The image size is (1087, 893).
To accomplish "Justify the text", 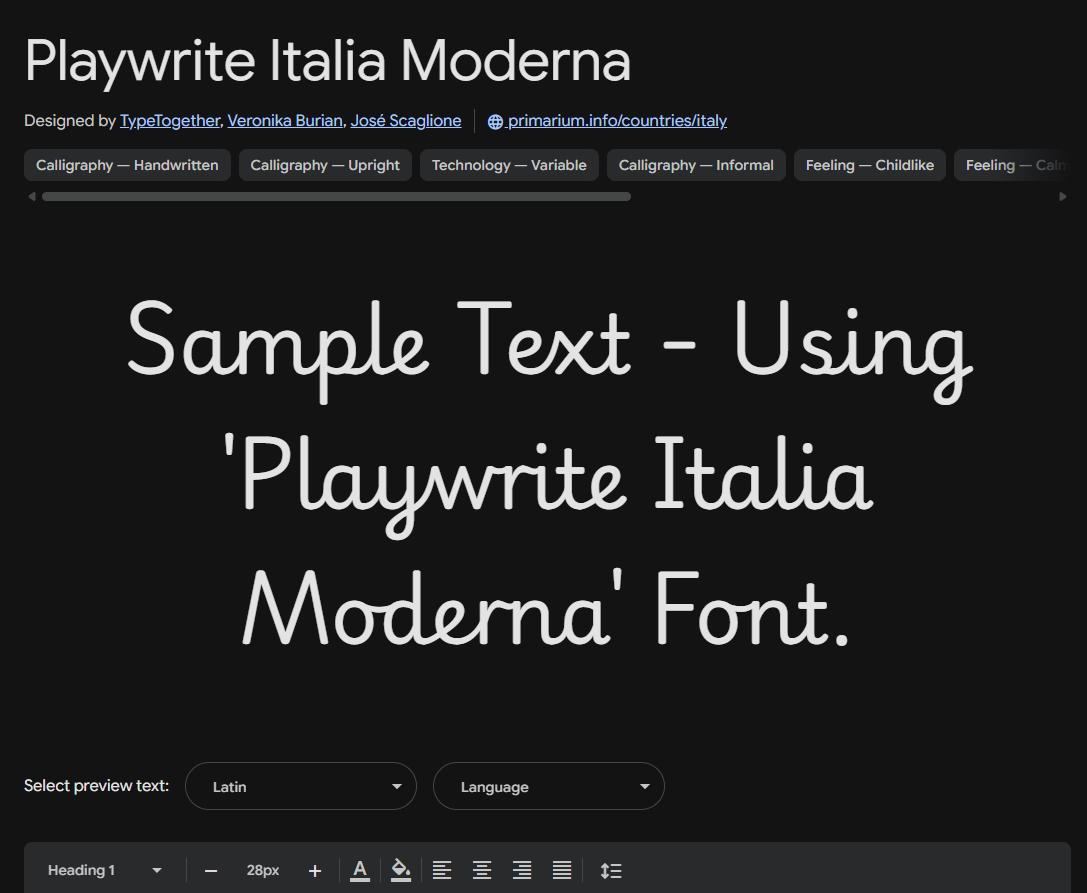I will click(x=562, y=871).
